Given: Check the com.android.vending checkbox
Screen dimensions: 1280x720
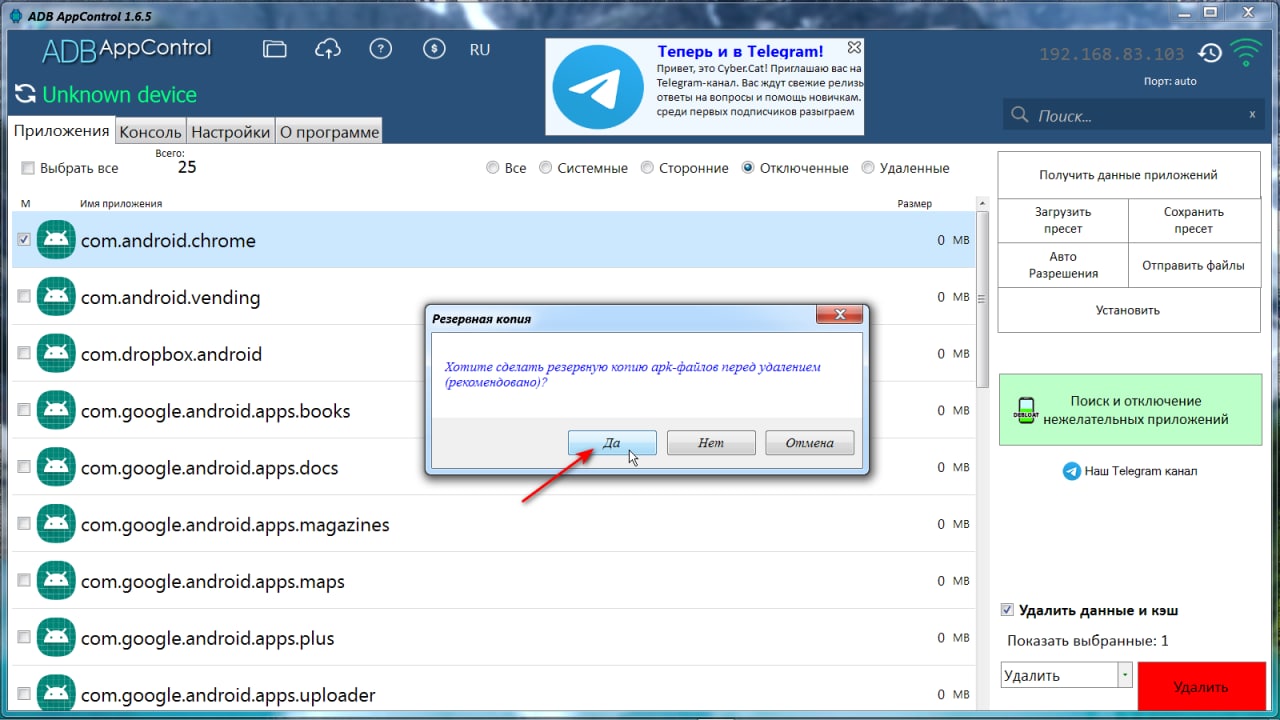Looking at the screenshot, I should tap(24, 297).
